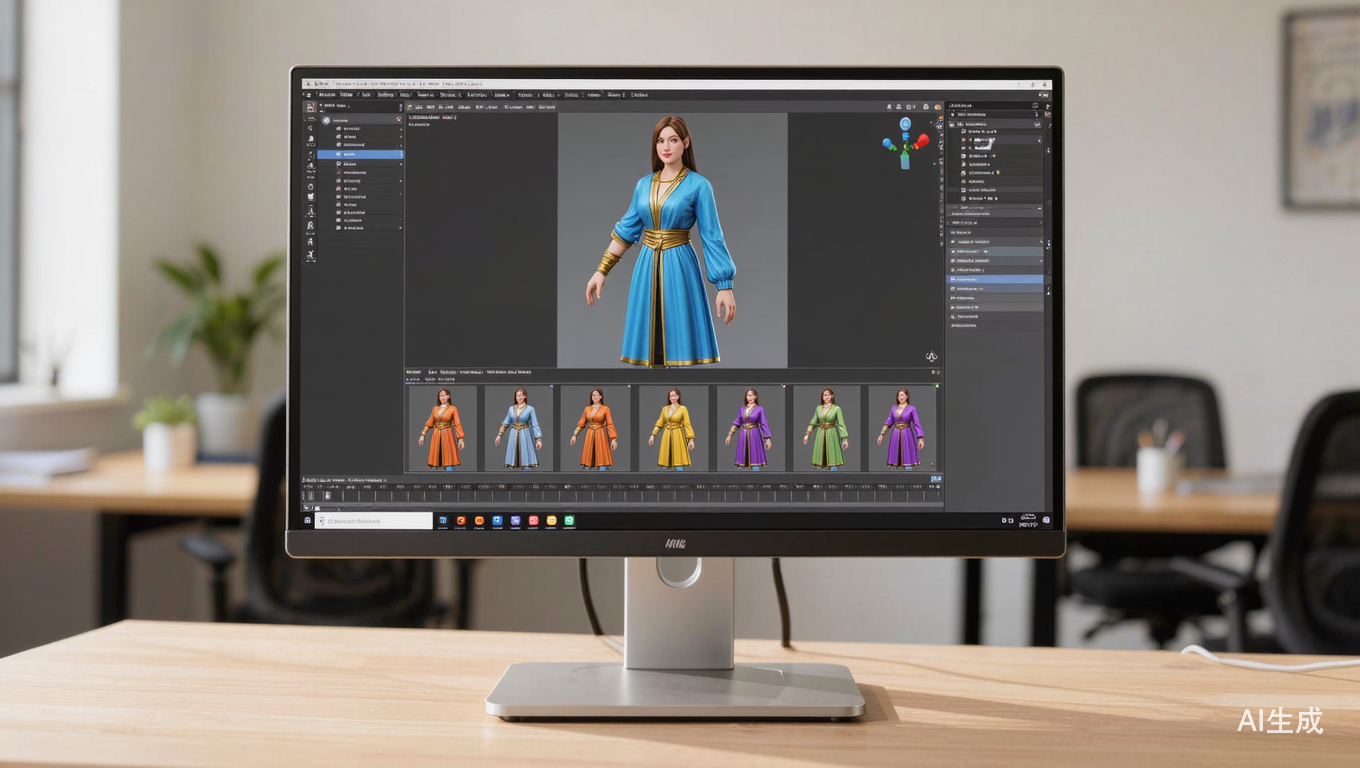Choose the yellow dress variant thumbnail

pos(673,428)
